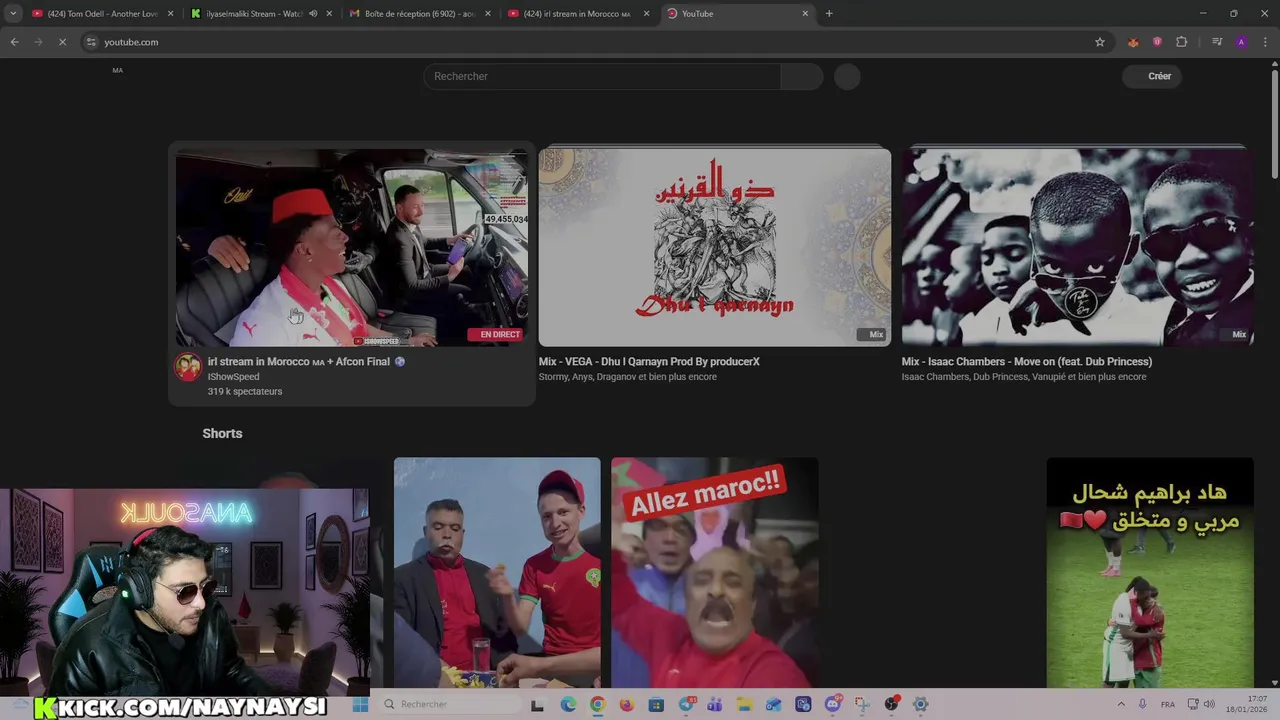Click the YouTube Rechercher search field
Image resolution: width=1280 pixels, height=720 pixels.
(603, 76)
